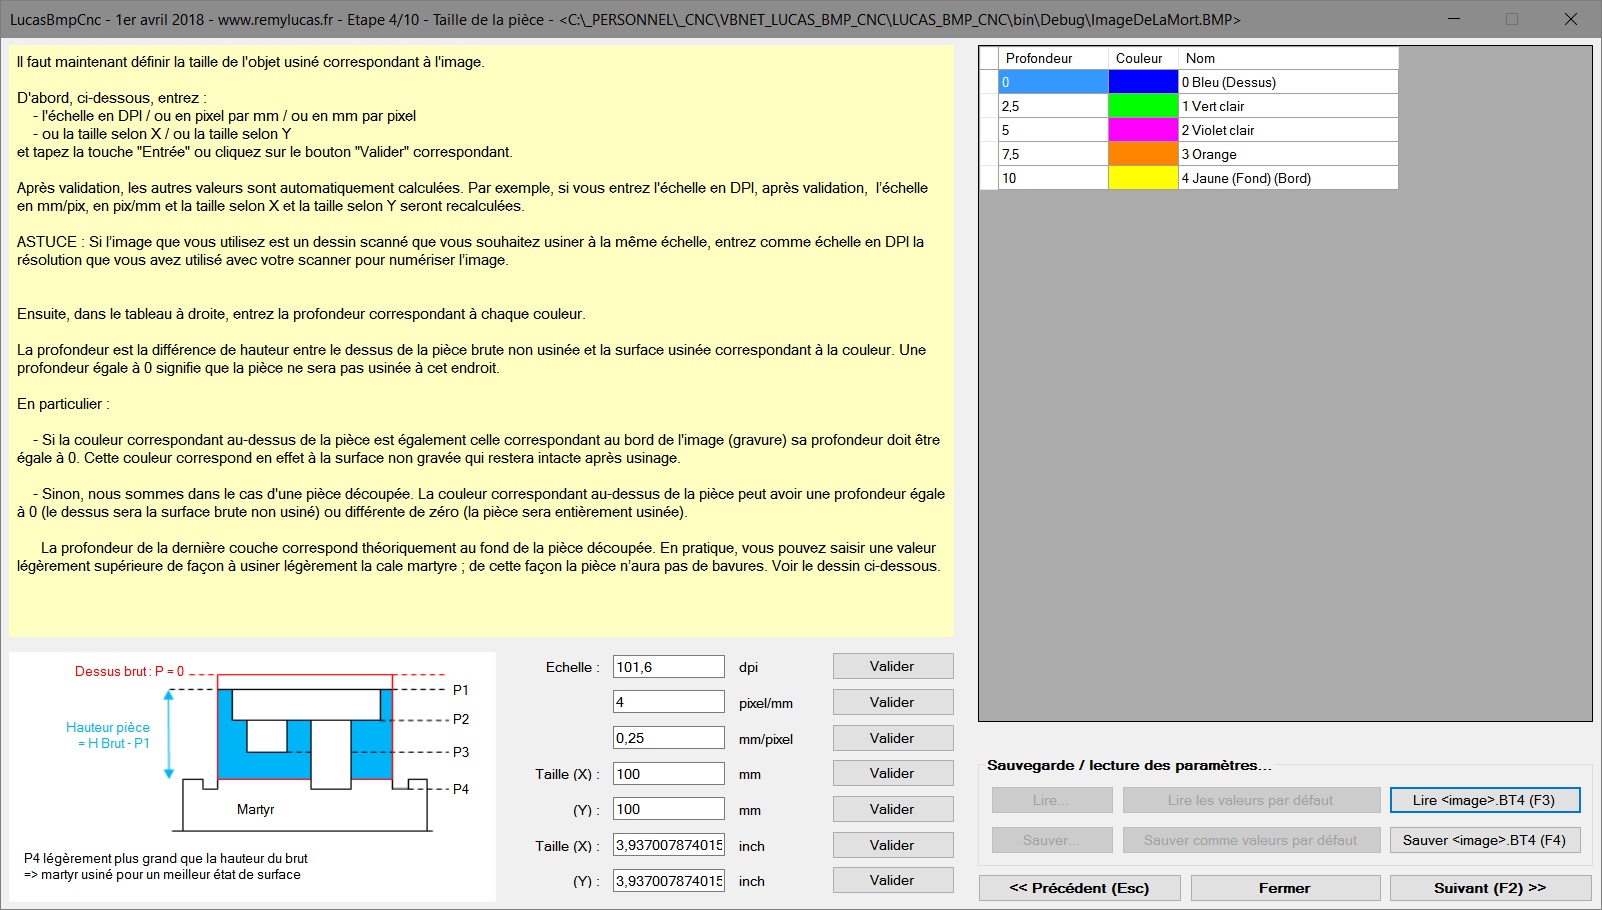Close the LucasBmpCnc window
Viewport: 1602px width, 910px height.
pos(1571,19)
